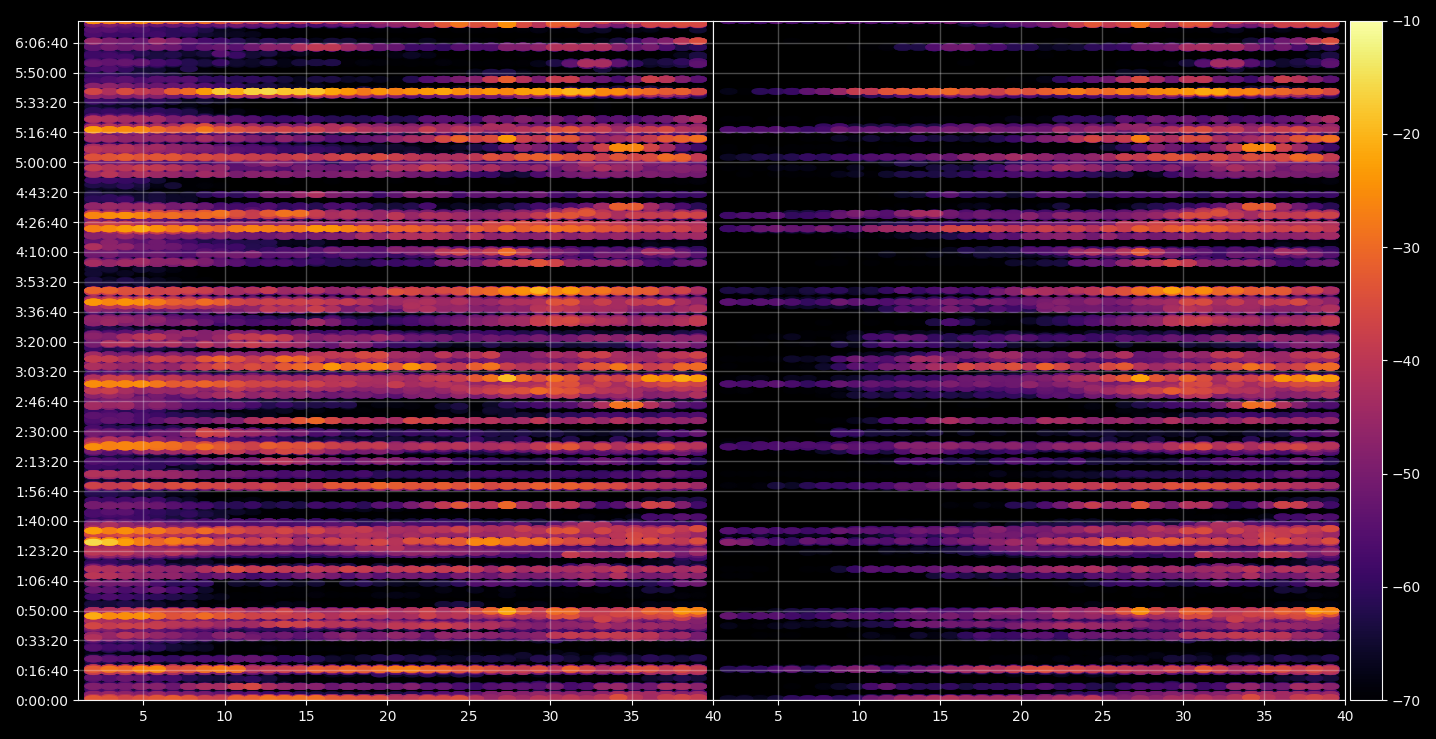
Task: Select x-axis tick 10 under the right panel
Action: (858, 717)
